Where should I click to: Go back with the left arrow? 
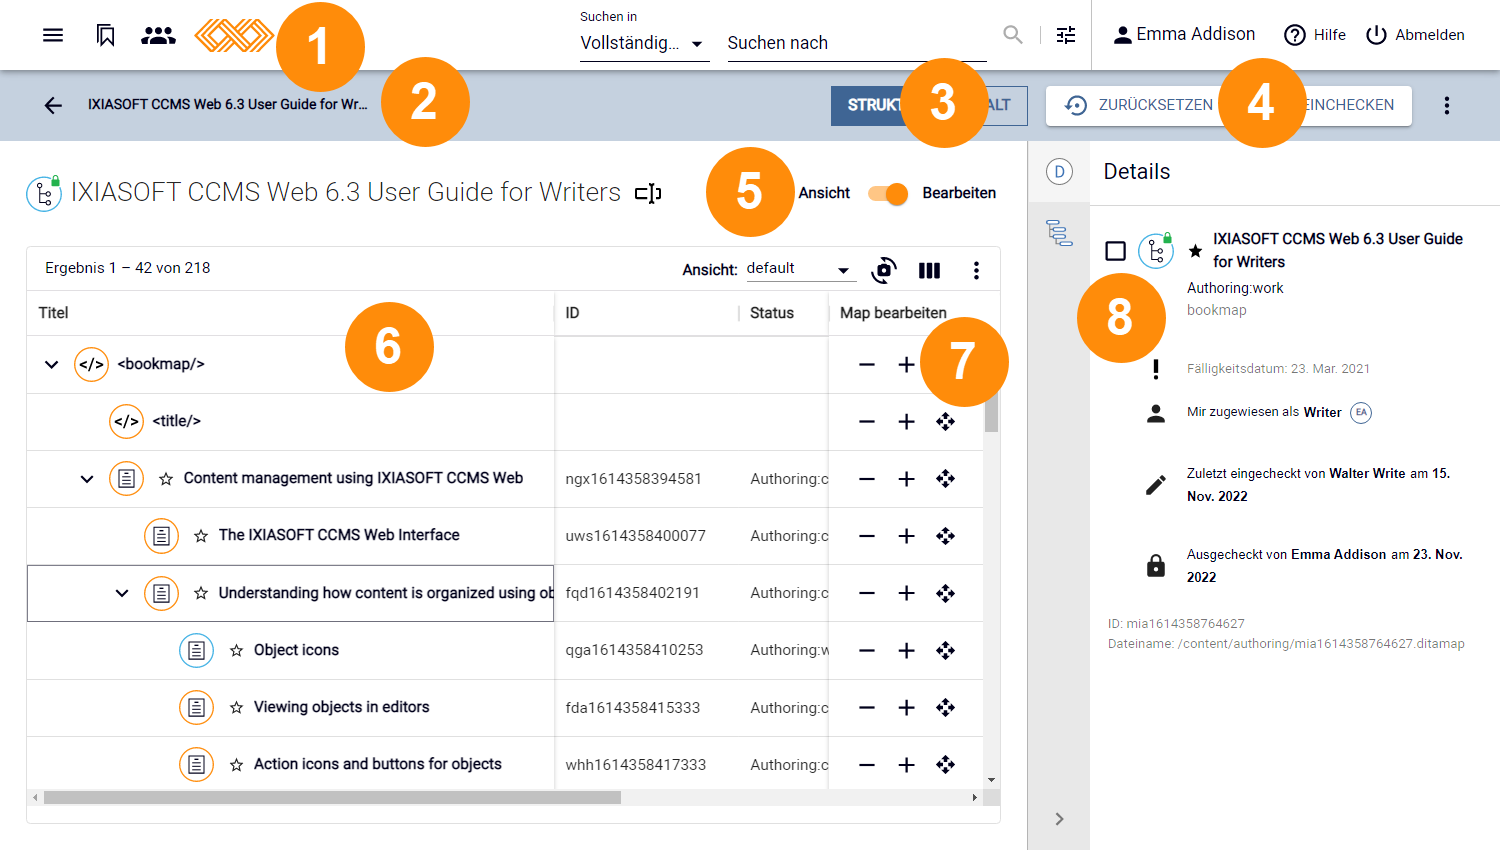pyautogui.click(x=53, y=105)
